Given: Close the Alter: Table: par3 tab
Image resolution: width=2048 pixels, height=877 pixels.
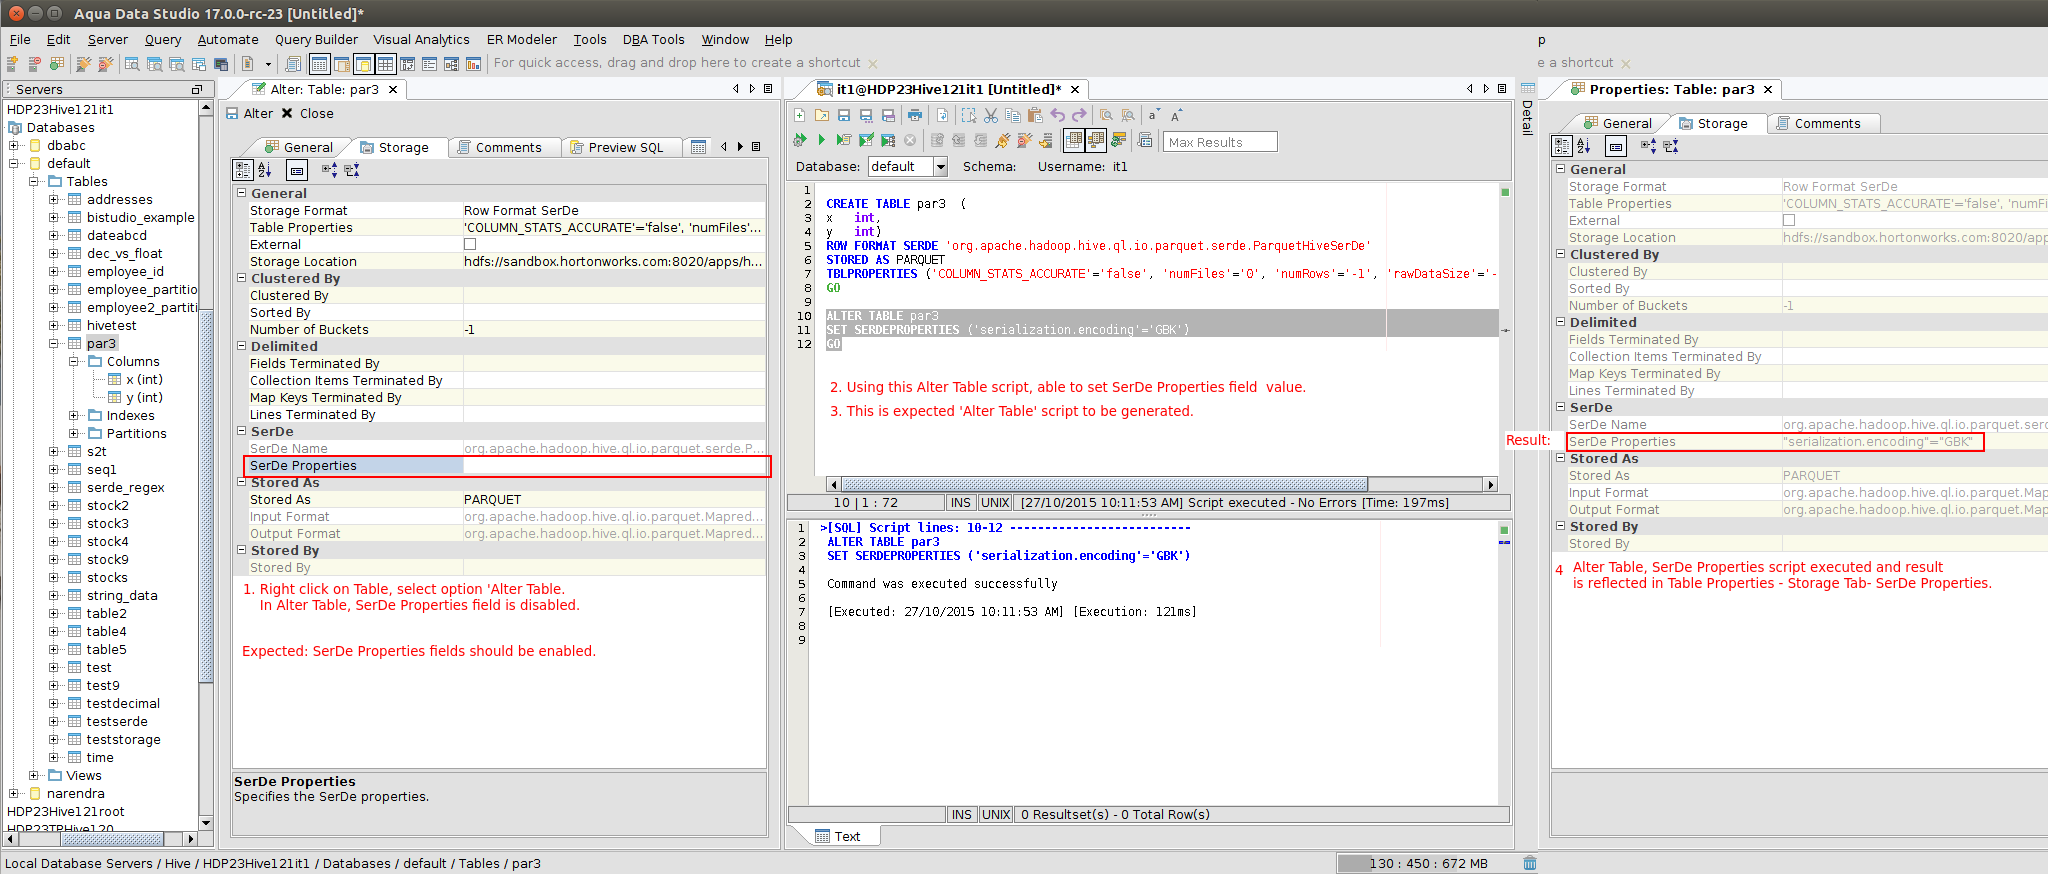Looking at the screenshot, I should 393,90.
